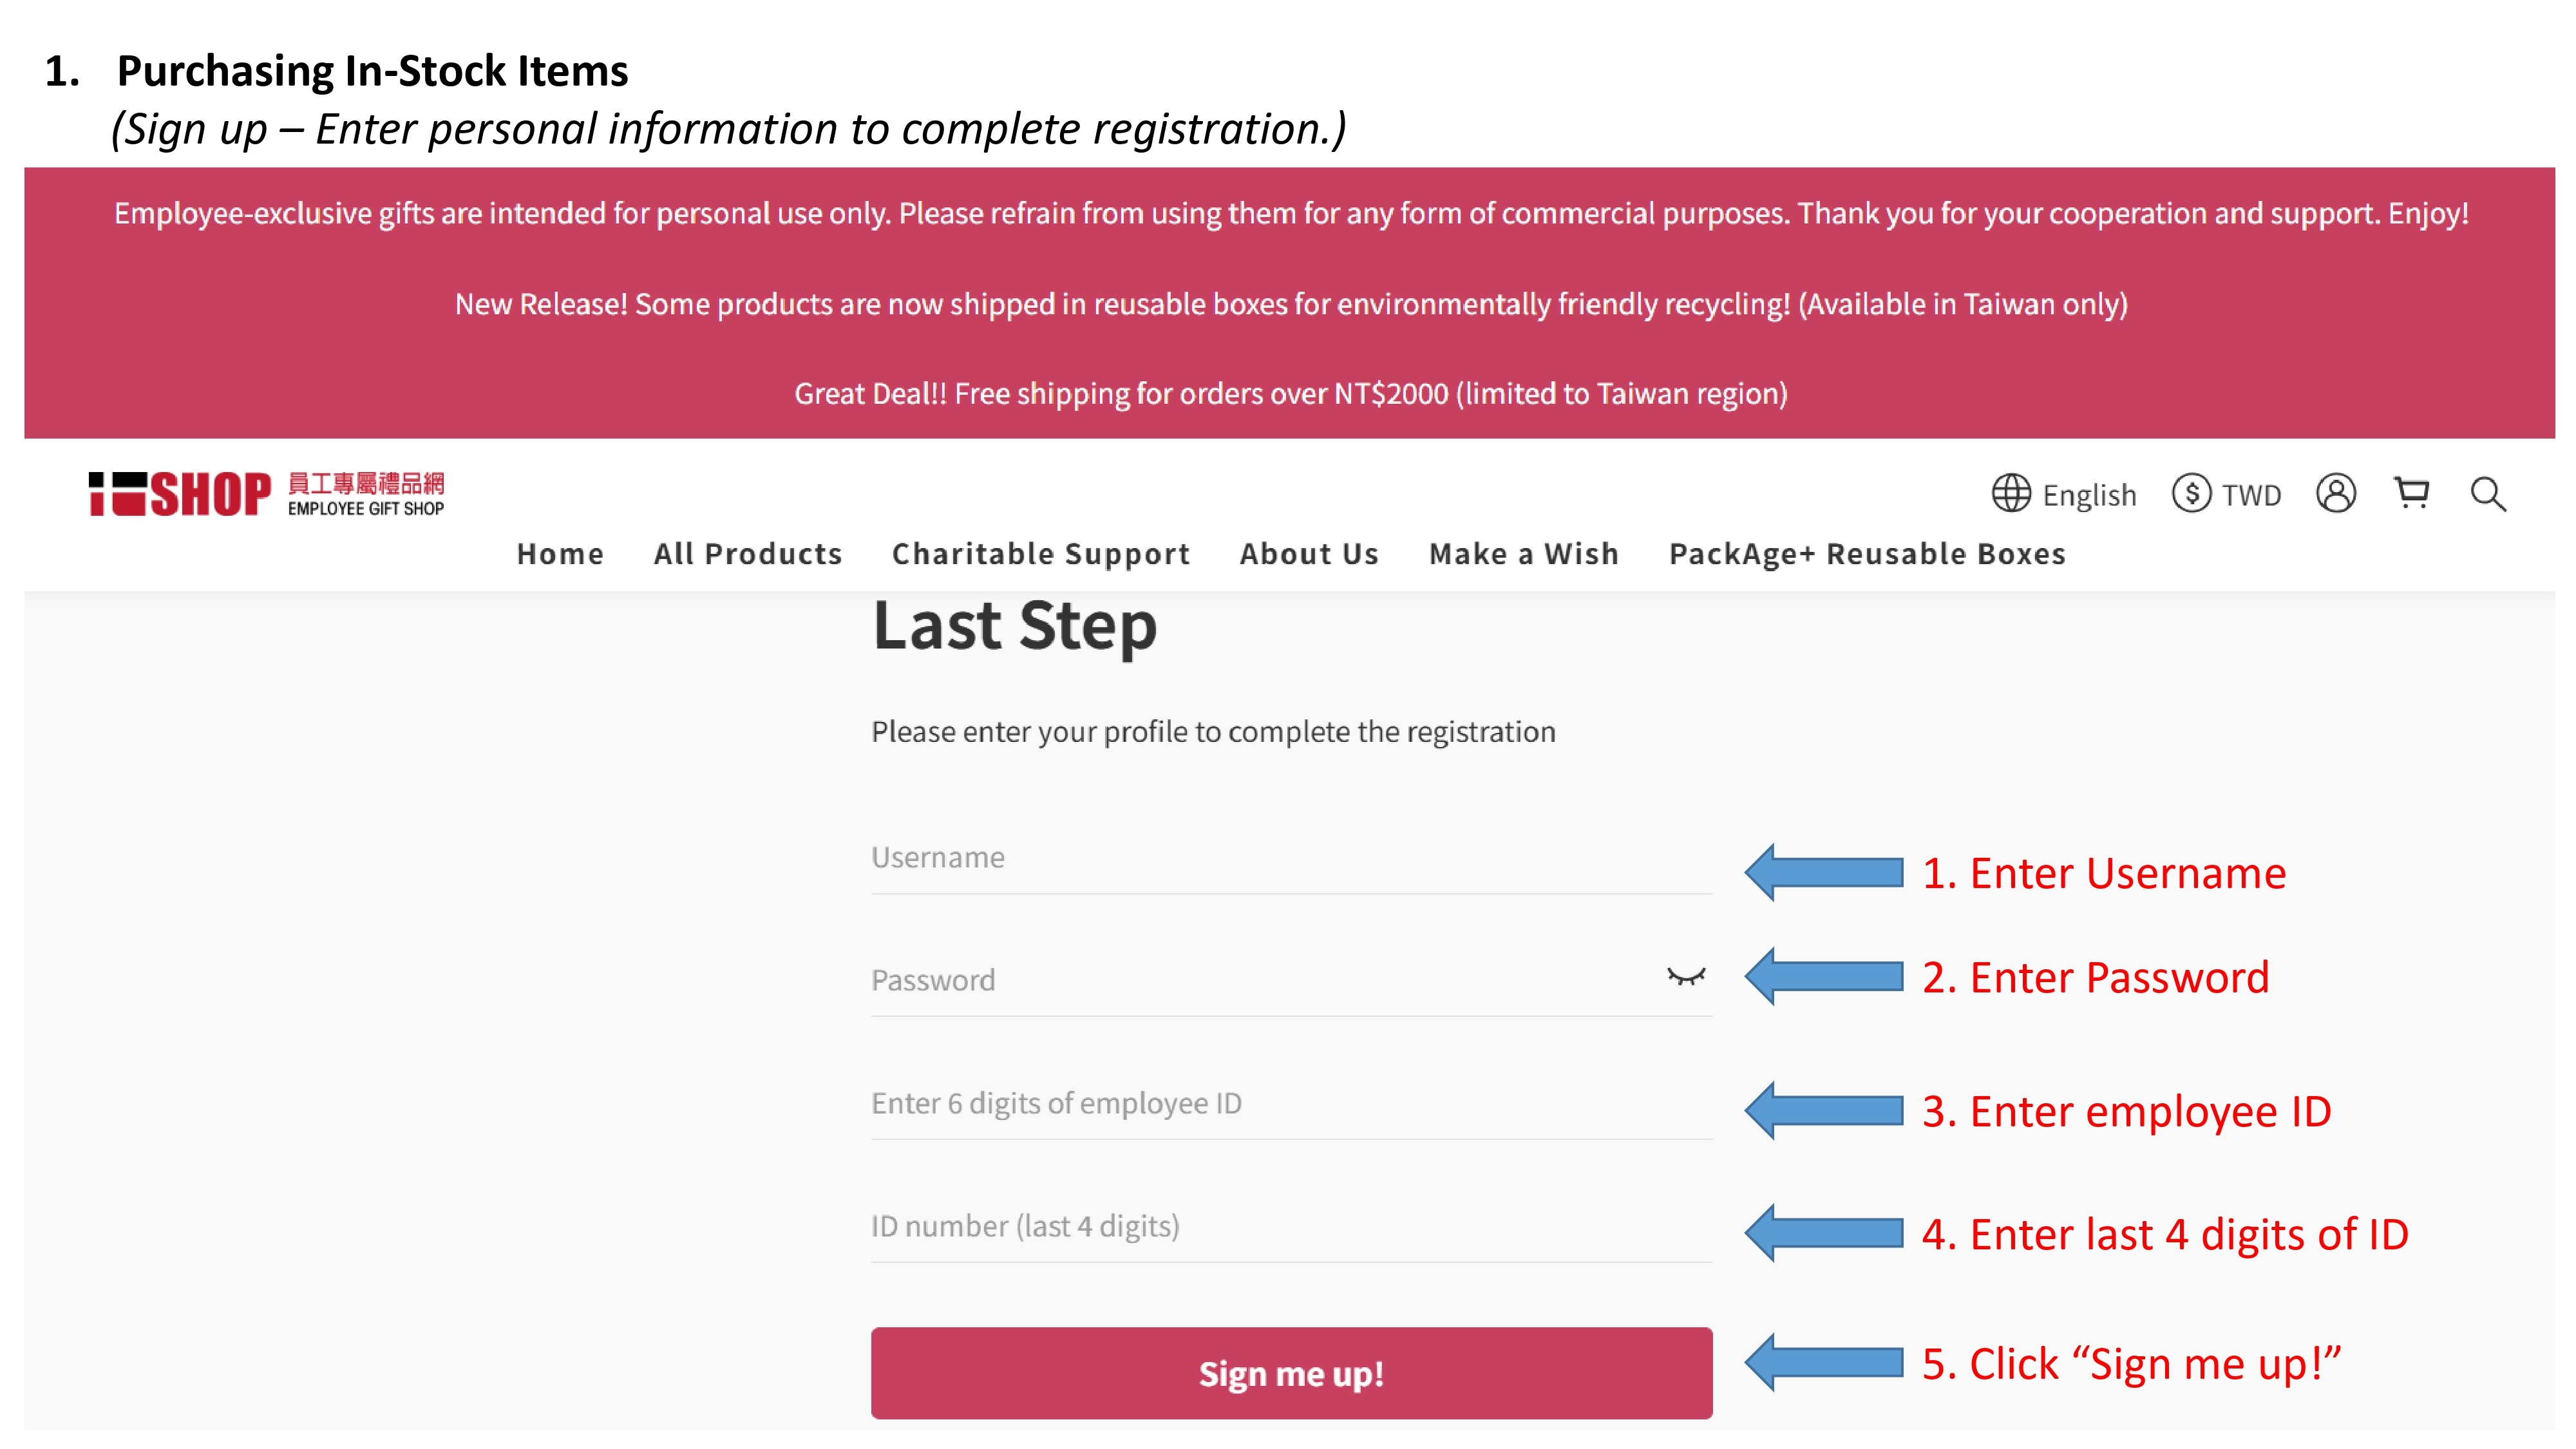Click the employee ID 6 digits field
Image resolution: width=2576 pixels, height=1449 pixels.
coord(1291,1103)
